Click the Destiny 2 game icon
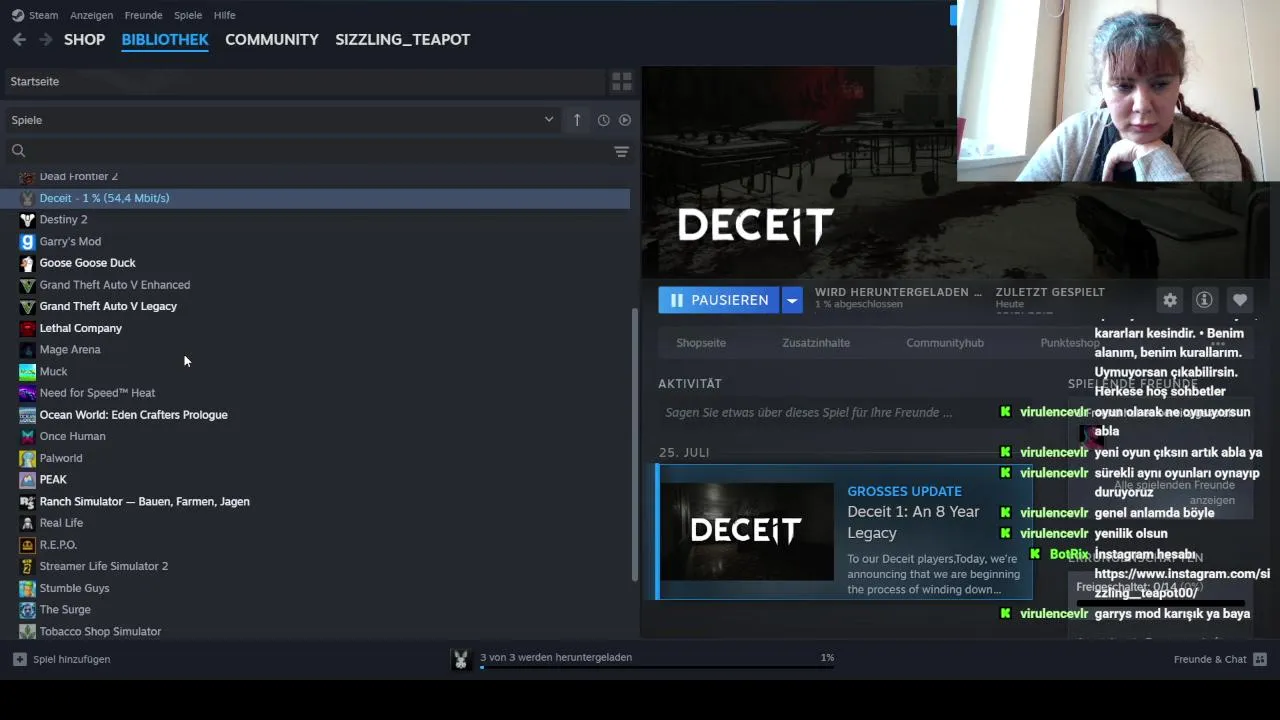Viewport: 1280px width, 720px height. [27, 219]
